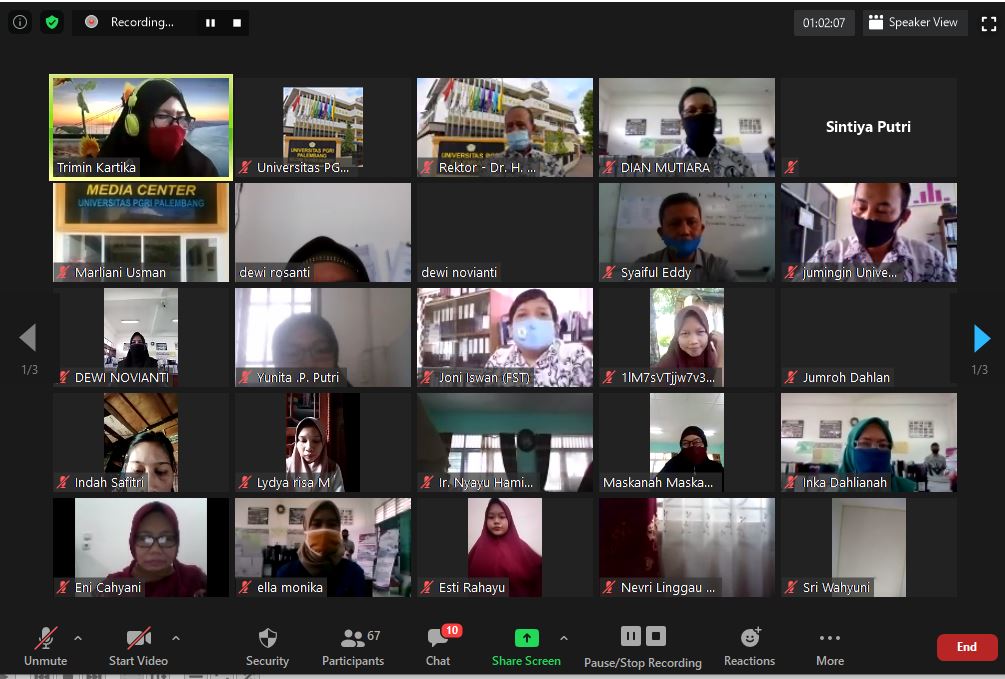Click the Recording... status indicator
The image size is (1005, 679).
pyautogui.click(x=130, y=22)
